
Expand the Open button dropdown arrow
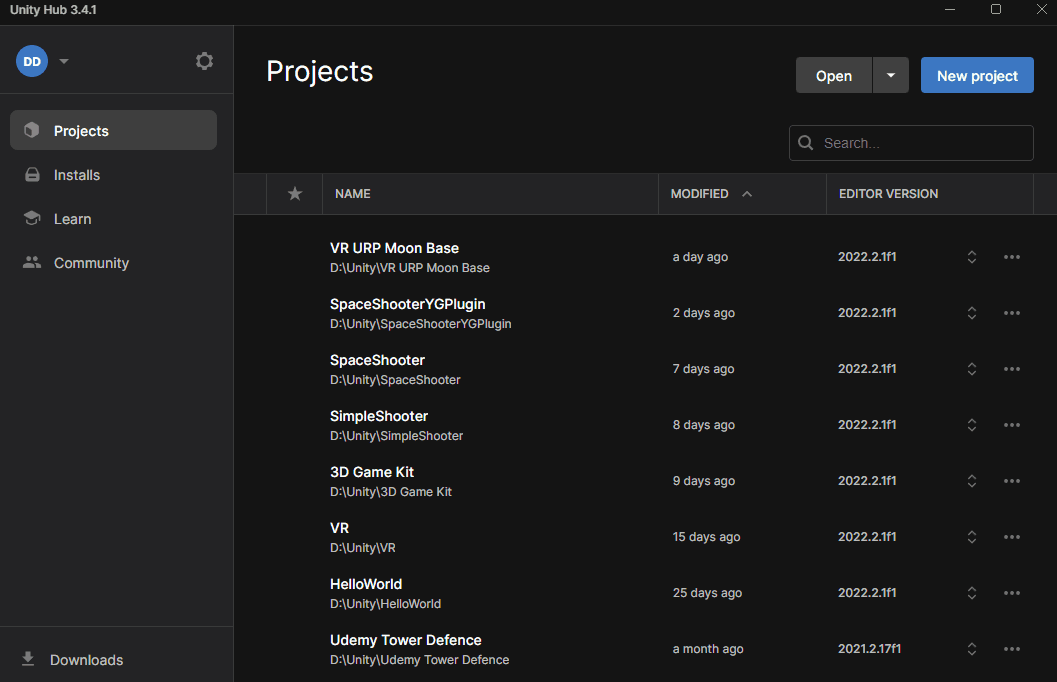click(x=890, y=75)
